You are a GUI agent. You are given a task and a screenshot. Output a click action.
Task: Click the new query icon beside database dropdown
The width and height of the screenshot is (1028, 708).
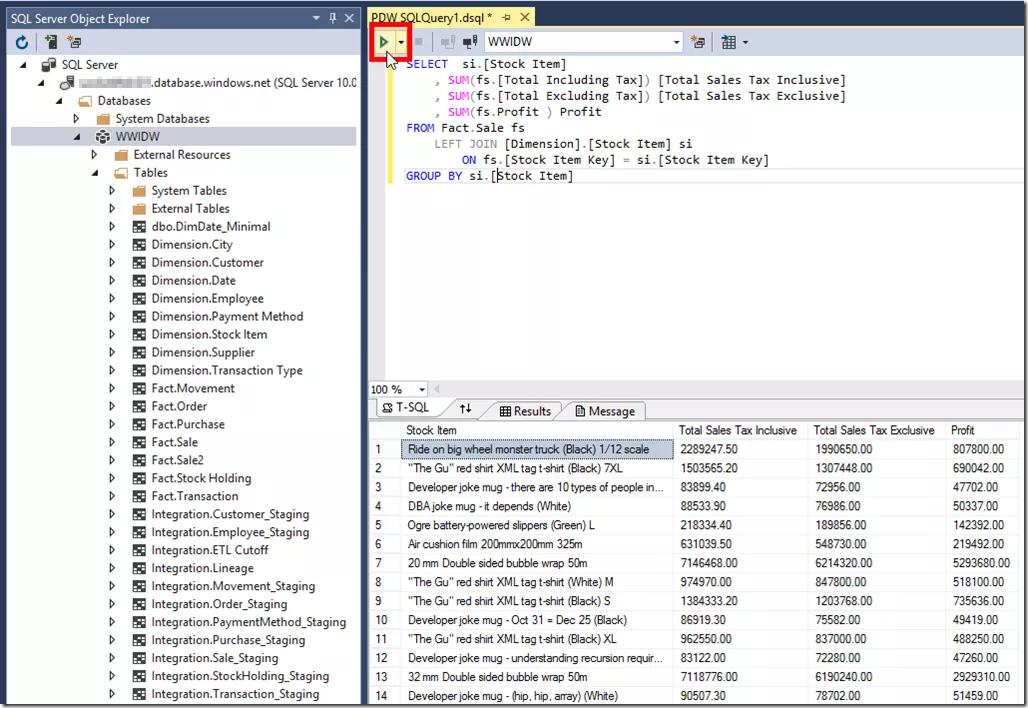[x=698, y=42]
